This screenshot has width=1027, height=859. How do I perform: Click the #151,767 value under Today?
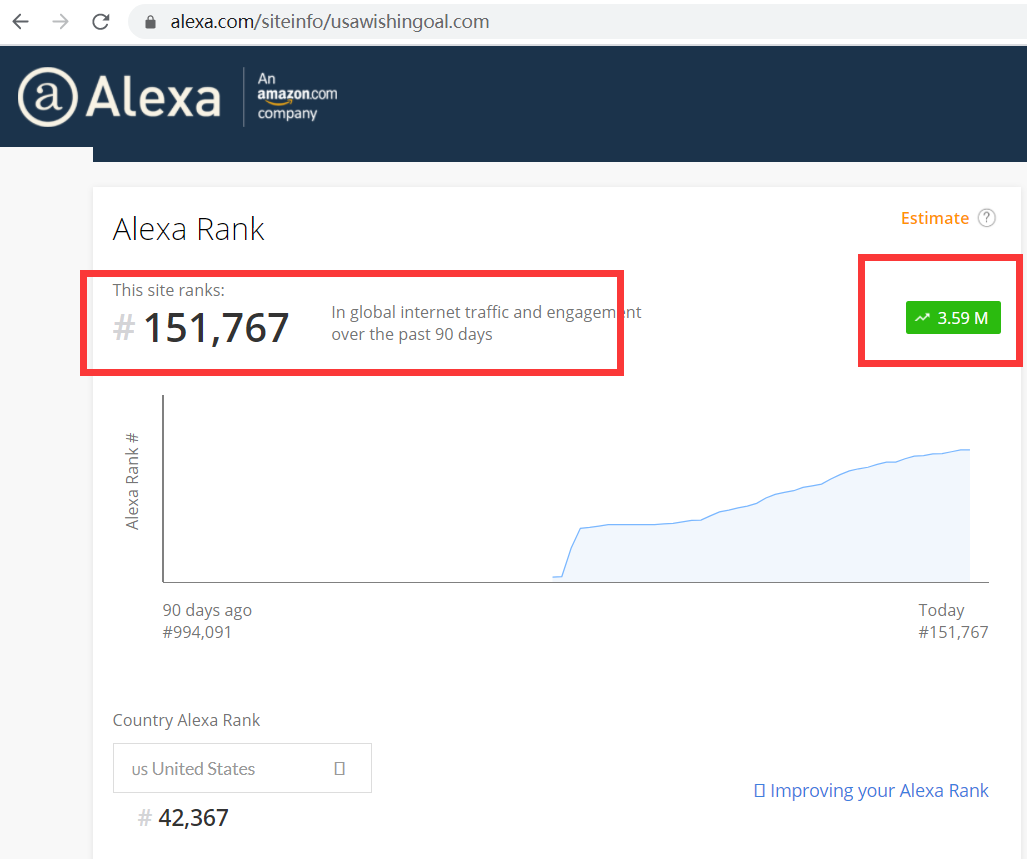coord(953,632)
